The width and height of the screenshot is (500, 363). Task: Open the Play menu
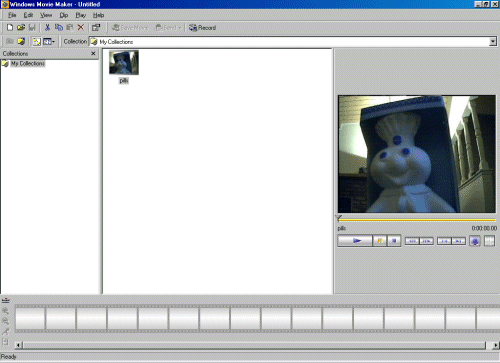coord(80,15)
